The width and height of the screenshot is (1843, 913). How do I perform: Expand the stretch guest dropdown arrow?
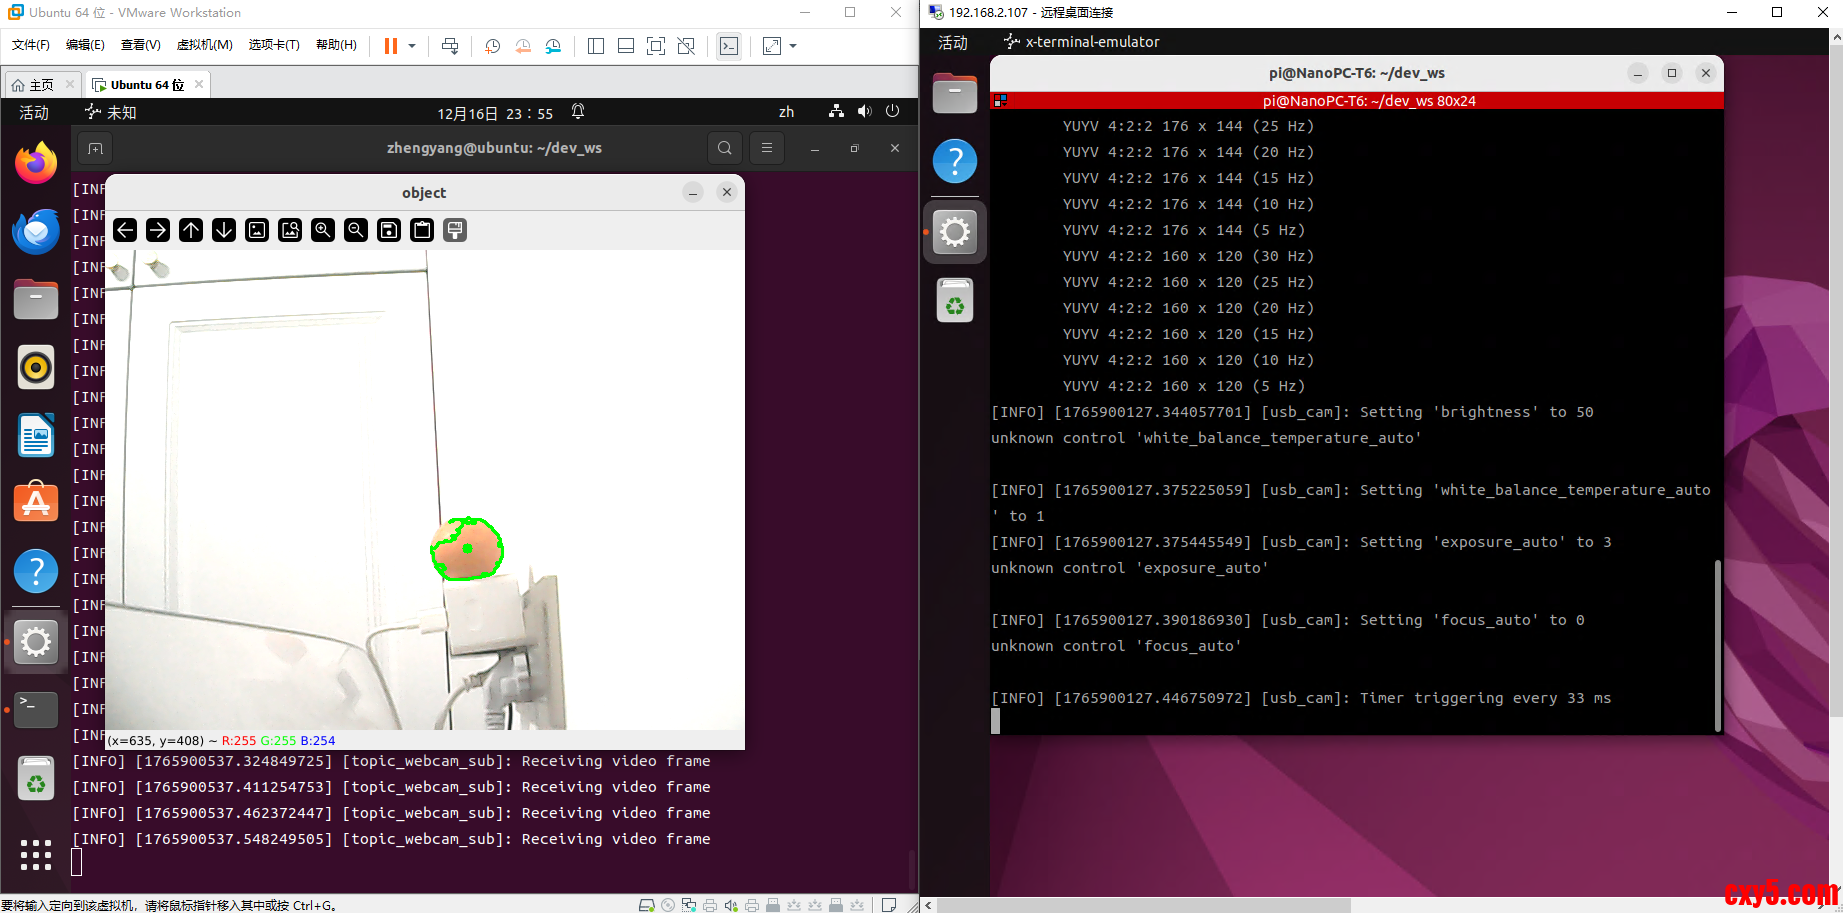point(793,46)
